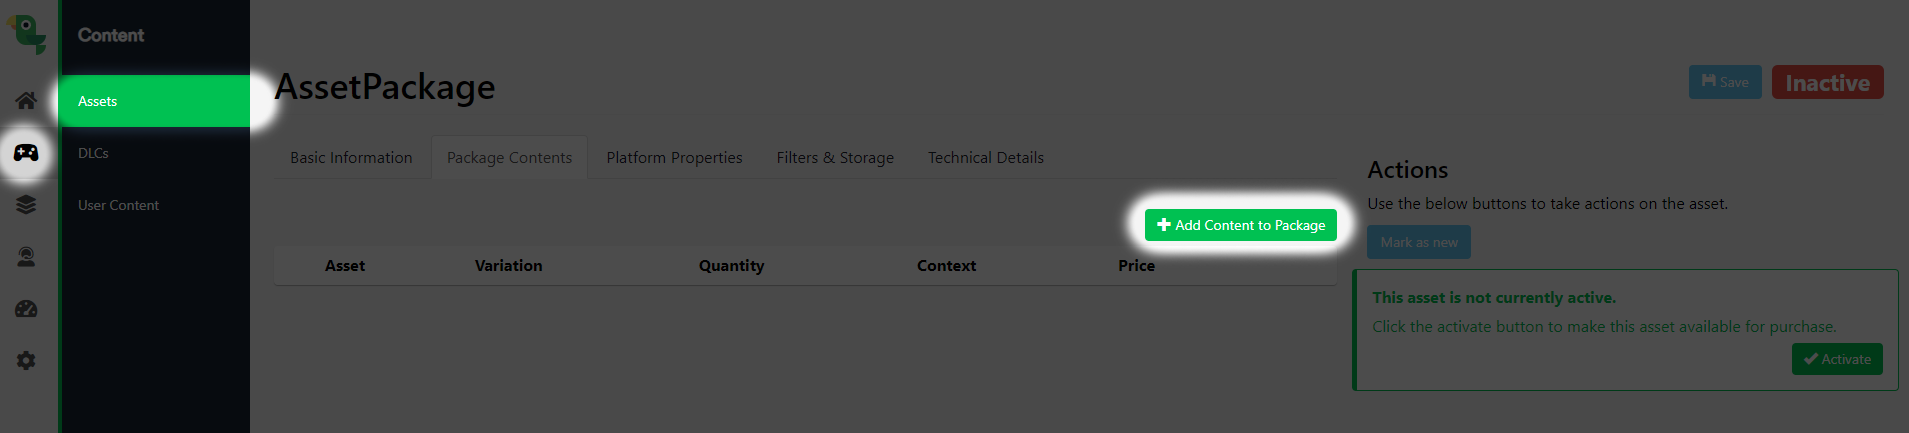Toggle the Inactive status button

coord(1827,82)
